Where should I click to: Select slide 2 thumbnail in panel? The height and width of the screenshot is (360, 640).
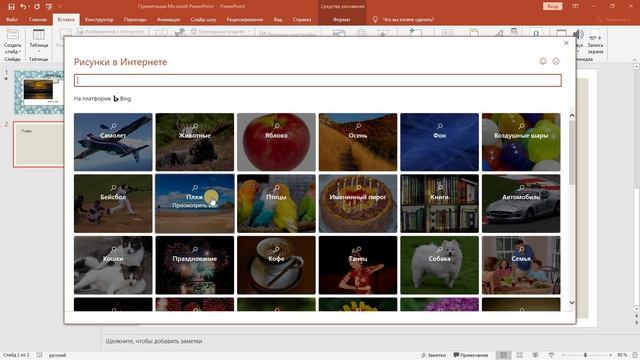39,144
